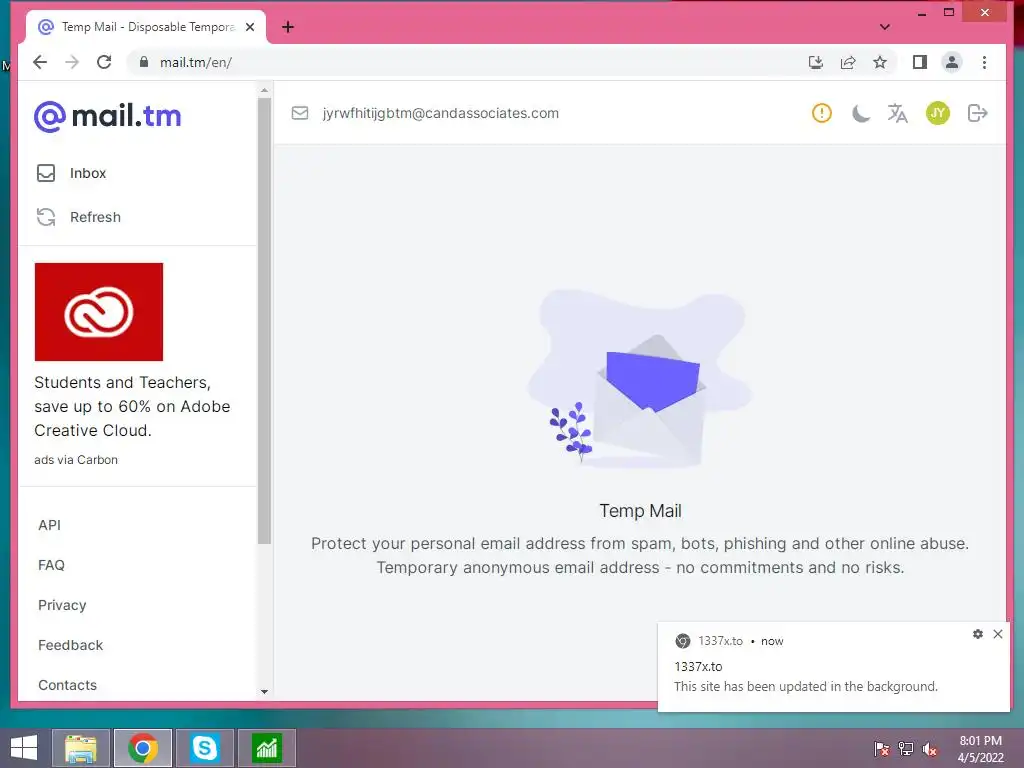Click the sidebar scroll up arrow
This screenshot has width=1024, height=768.
tap(264, 90)
